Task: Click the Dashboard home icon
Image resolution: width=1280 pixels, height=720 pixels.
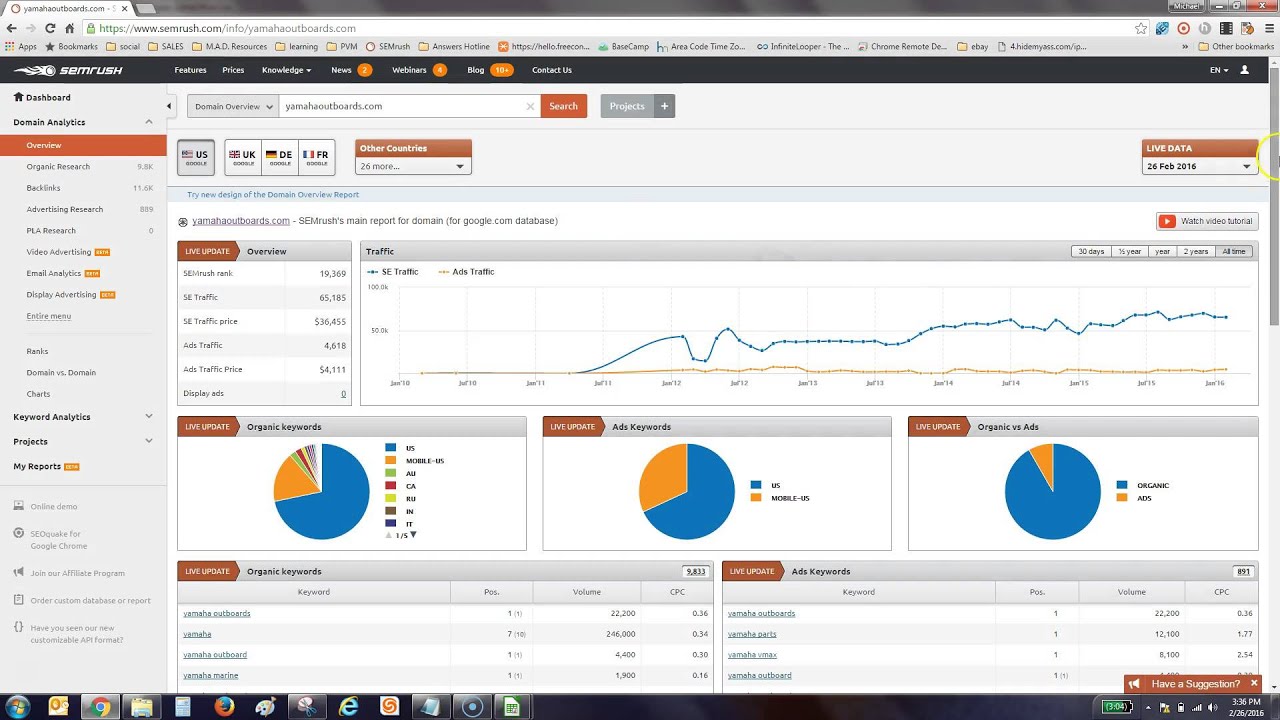Action: pos(18,97)
